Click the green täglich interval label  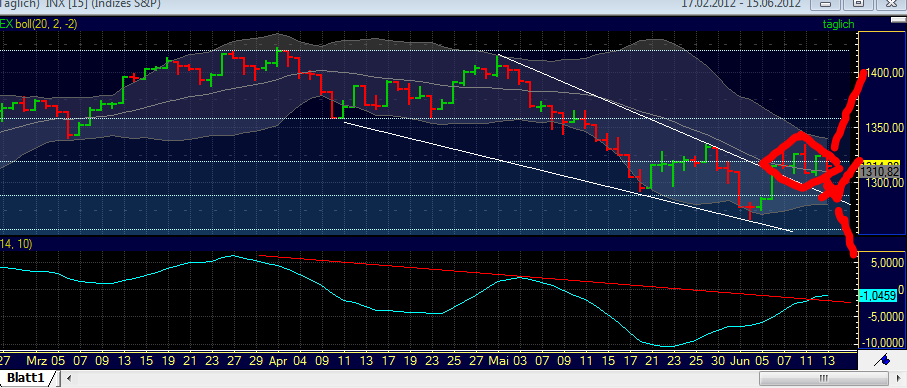point(838,24)
